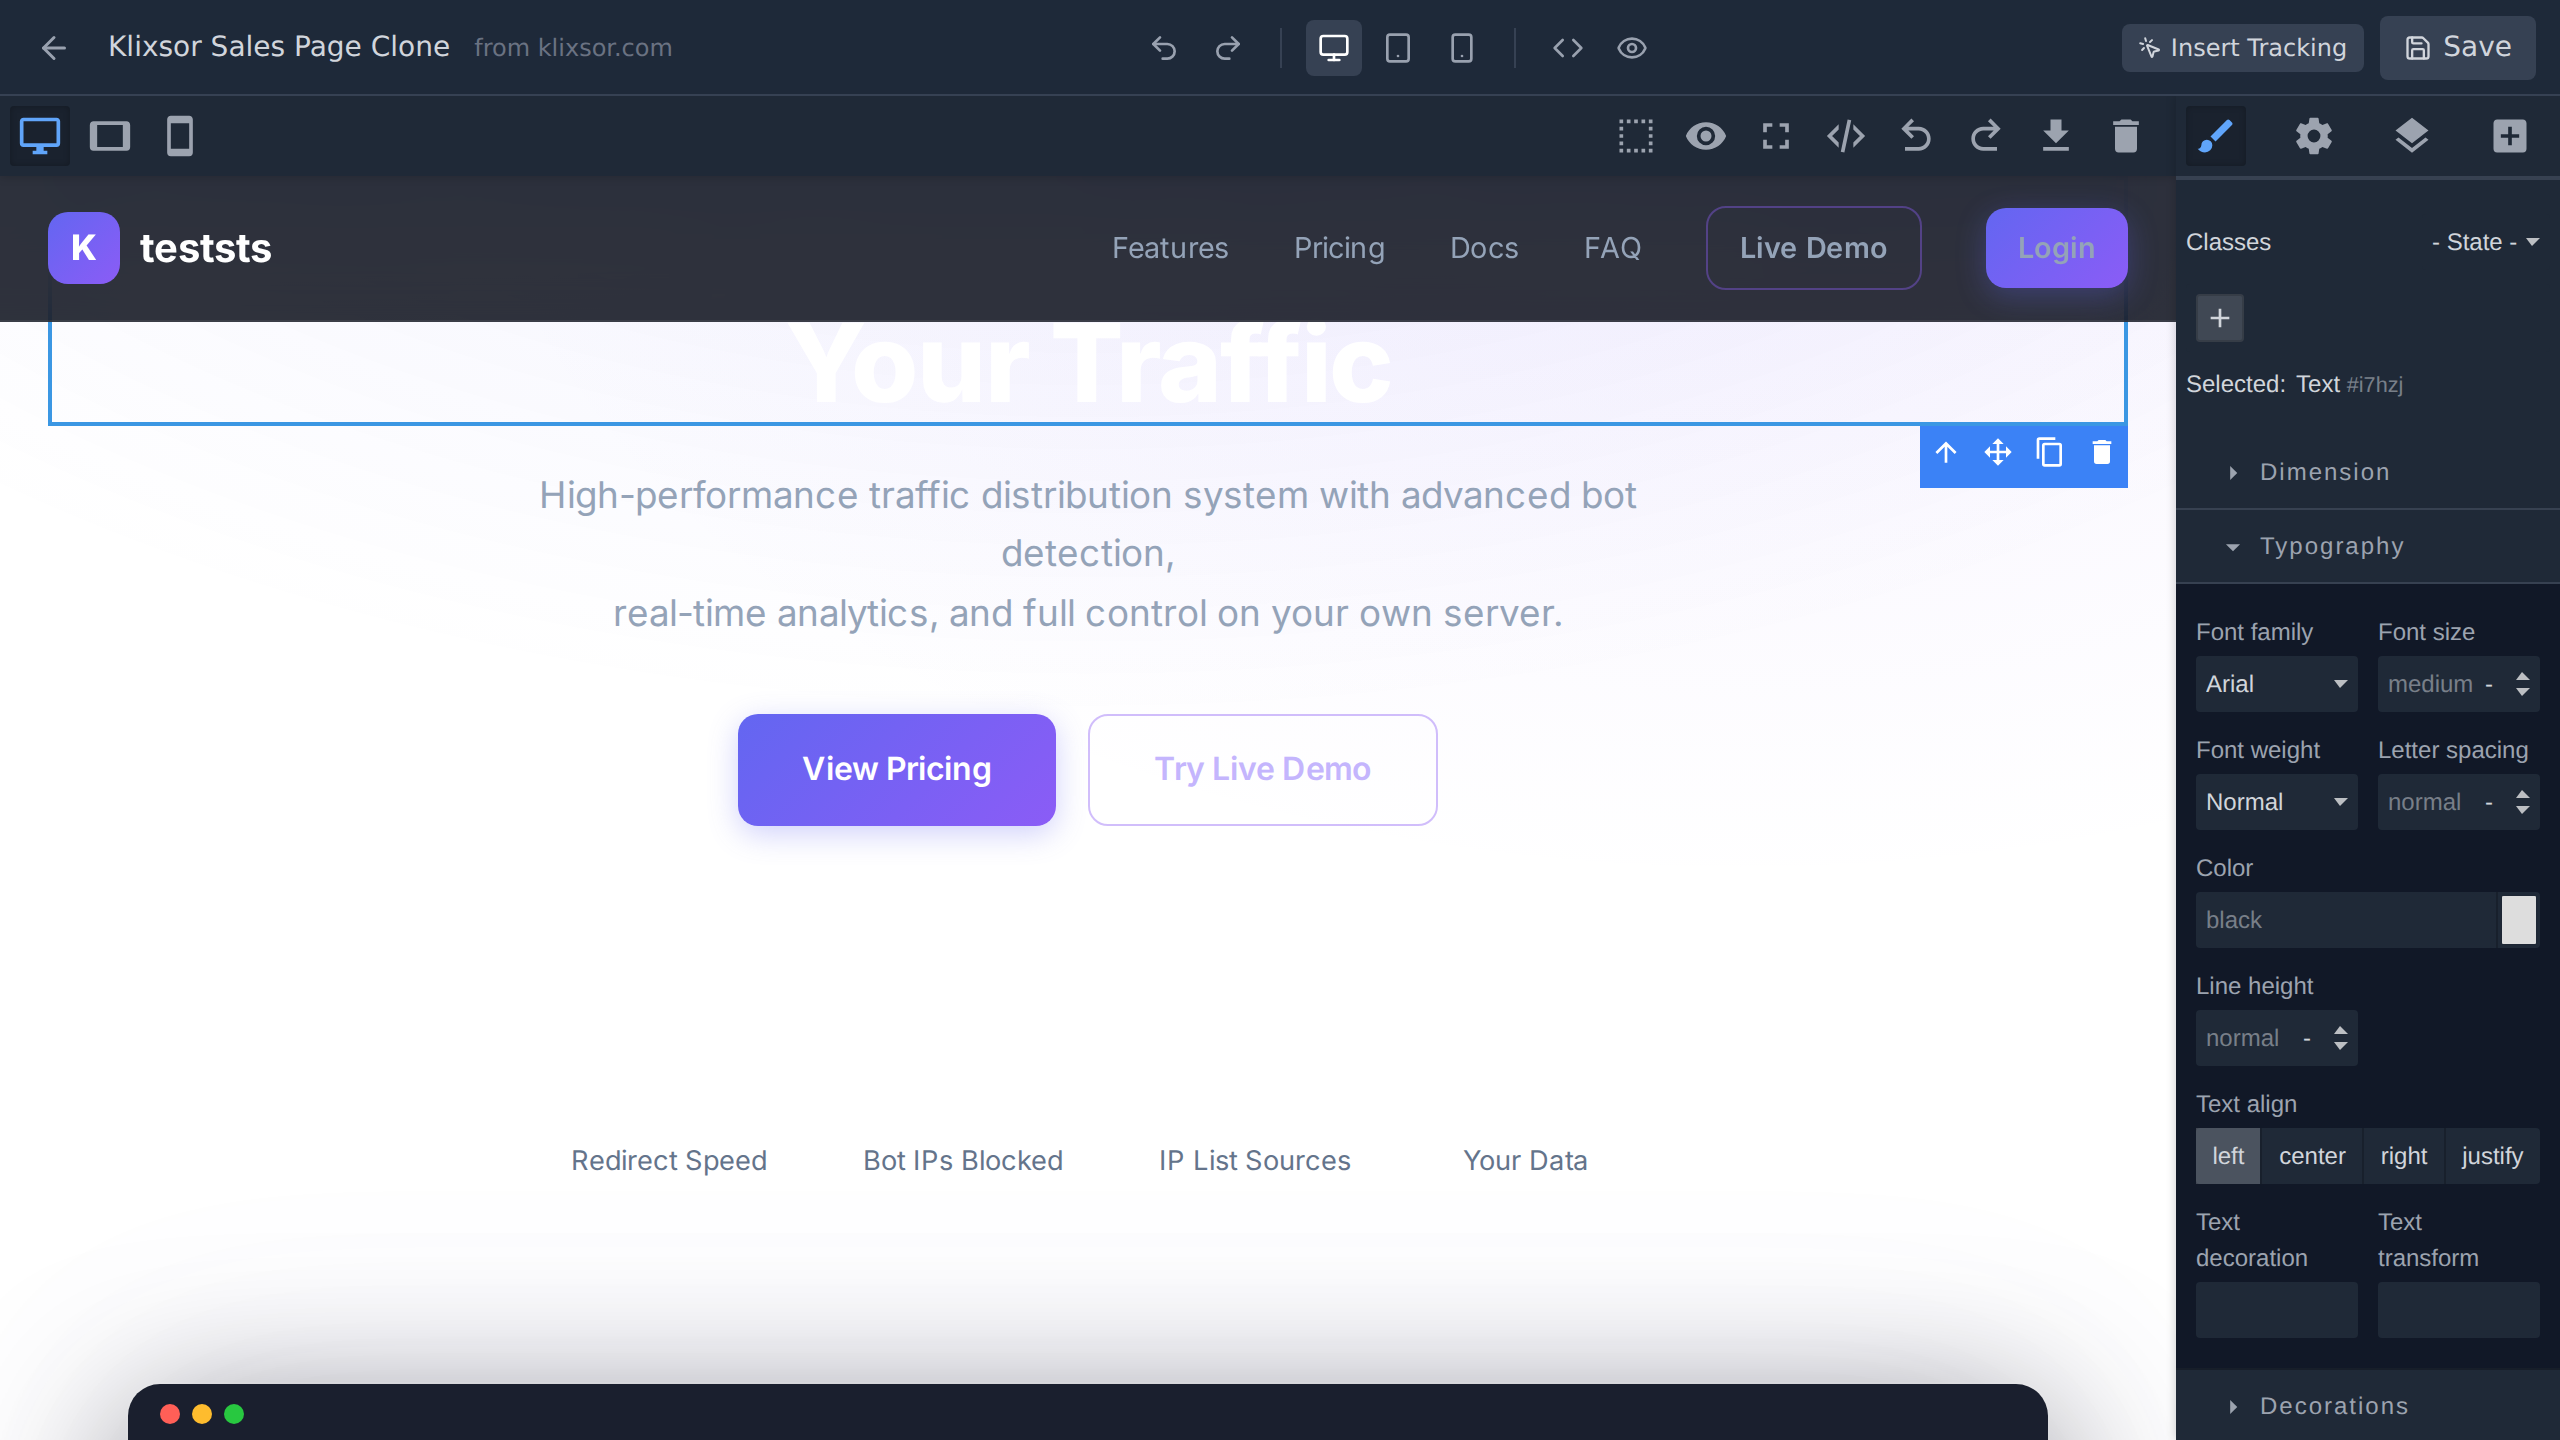This screenshot has width=2560, height=1440.
Task: Click the FAQ navigation item
Action: coord(1612,247)
